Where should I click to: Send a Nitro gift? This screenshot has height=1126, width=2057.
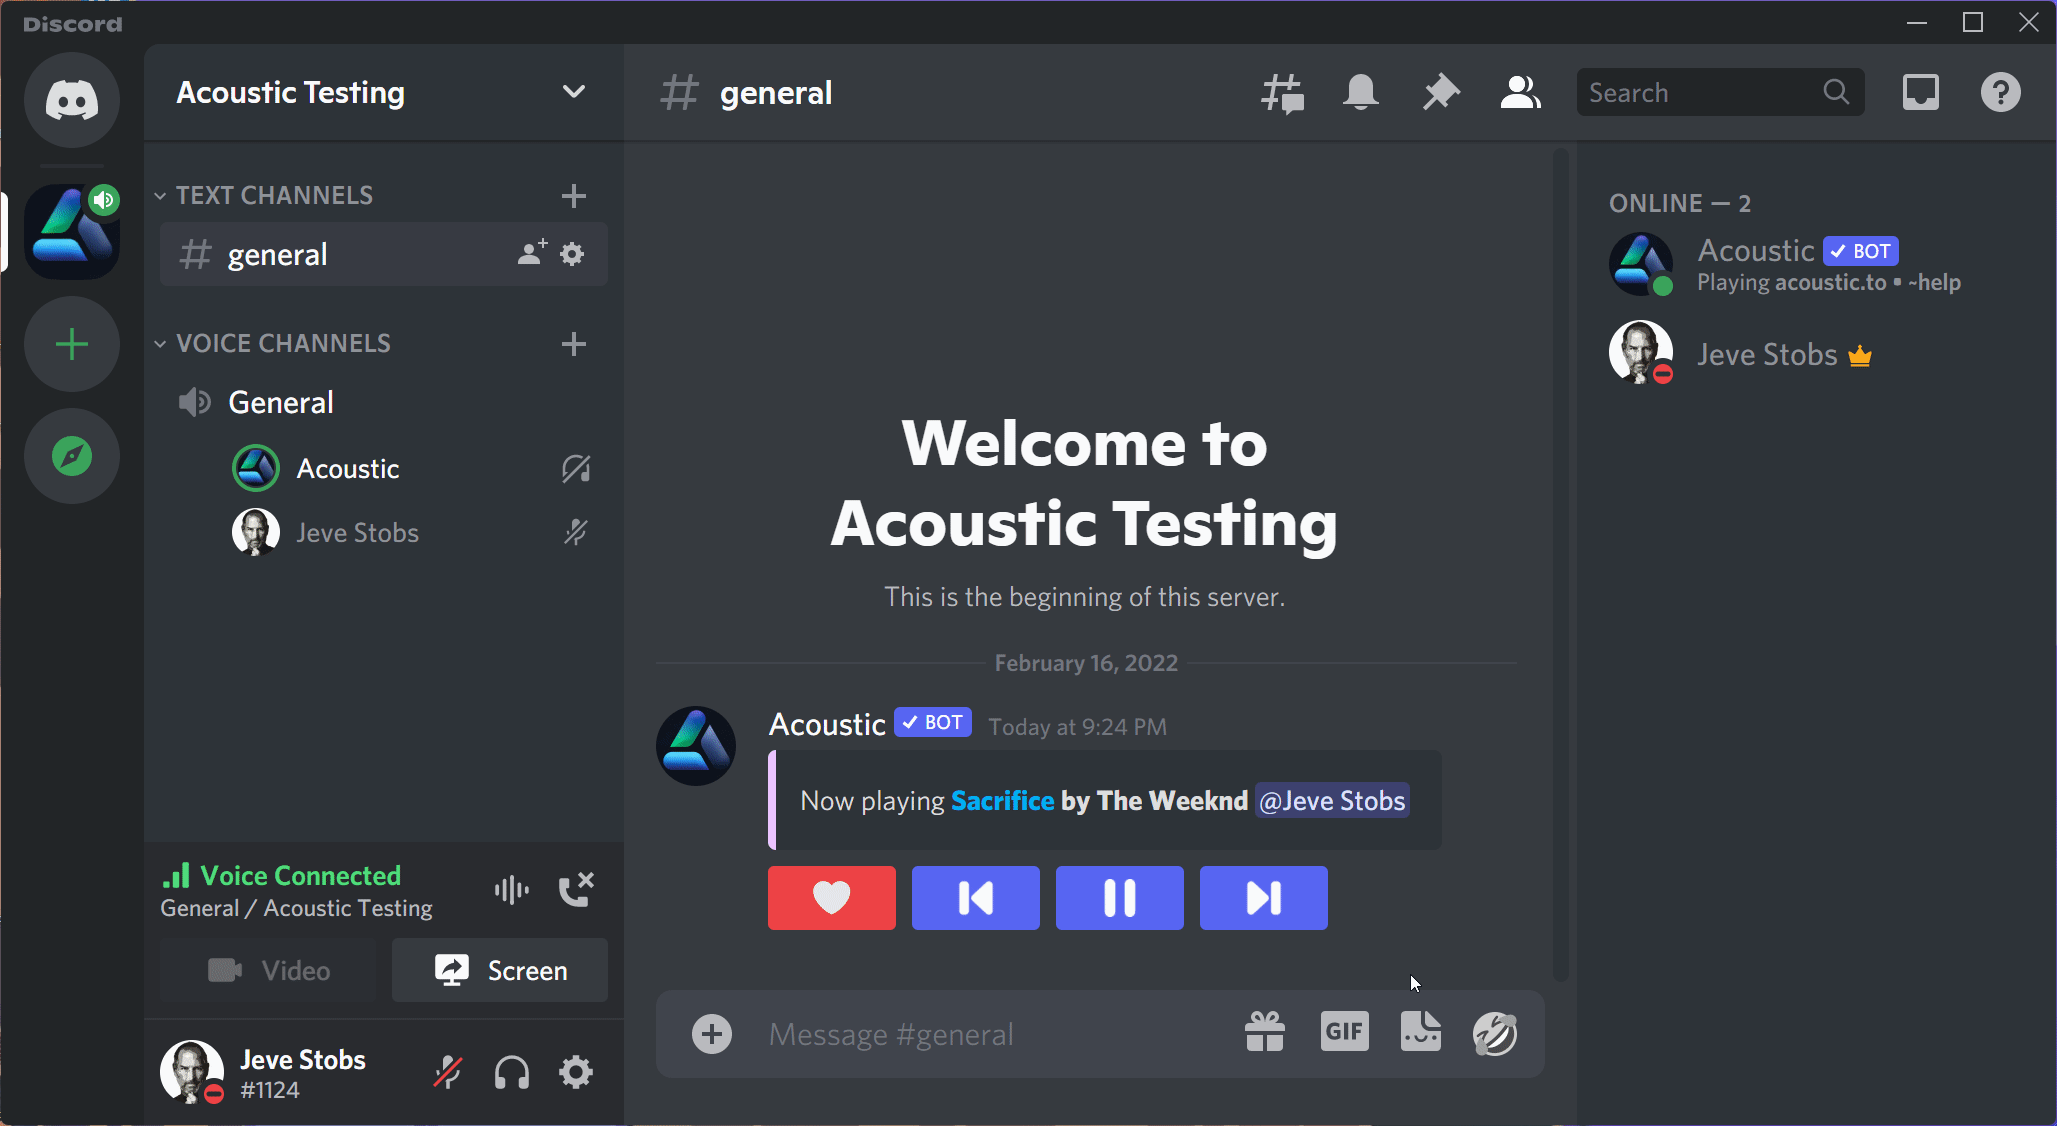point(1265,1032)
